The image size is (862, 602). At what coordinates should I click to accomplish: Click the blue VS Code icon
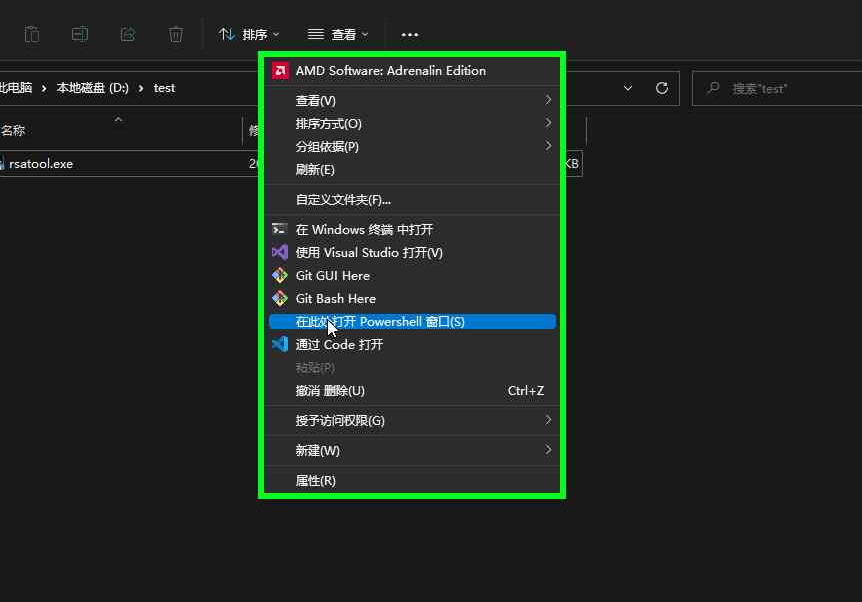pyautogui.click(x=280, y=345)
